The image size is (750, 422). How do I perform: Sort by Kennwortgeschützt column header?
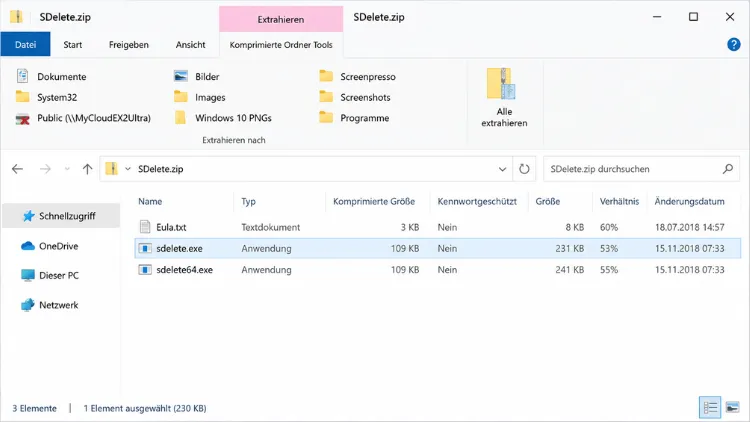pos(477,201)
